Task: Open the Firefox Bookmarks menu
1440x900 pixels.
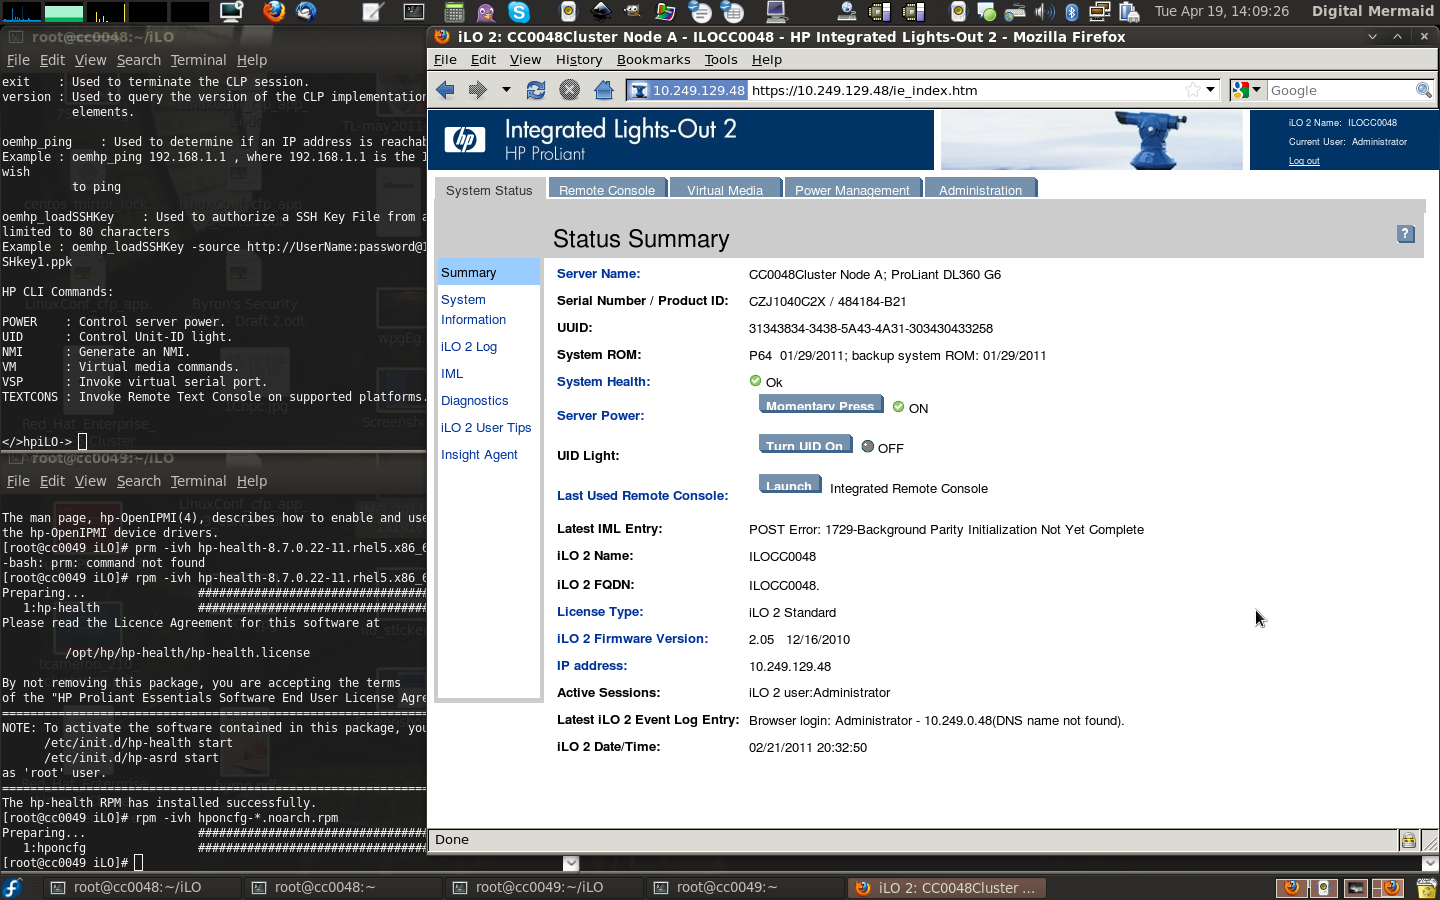Action: 653,60
